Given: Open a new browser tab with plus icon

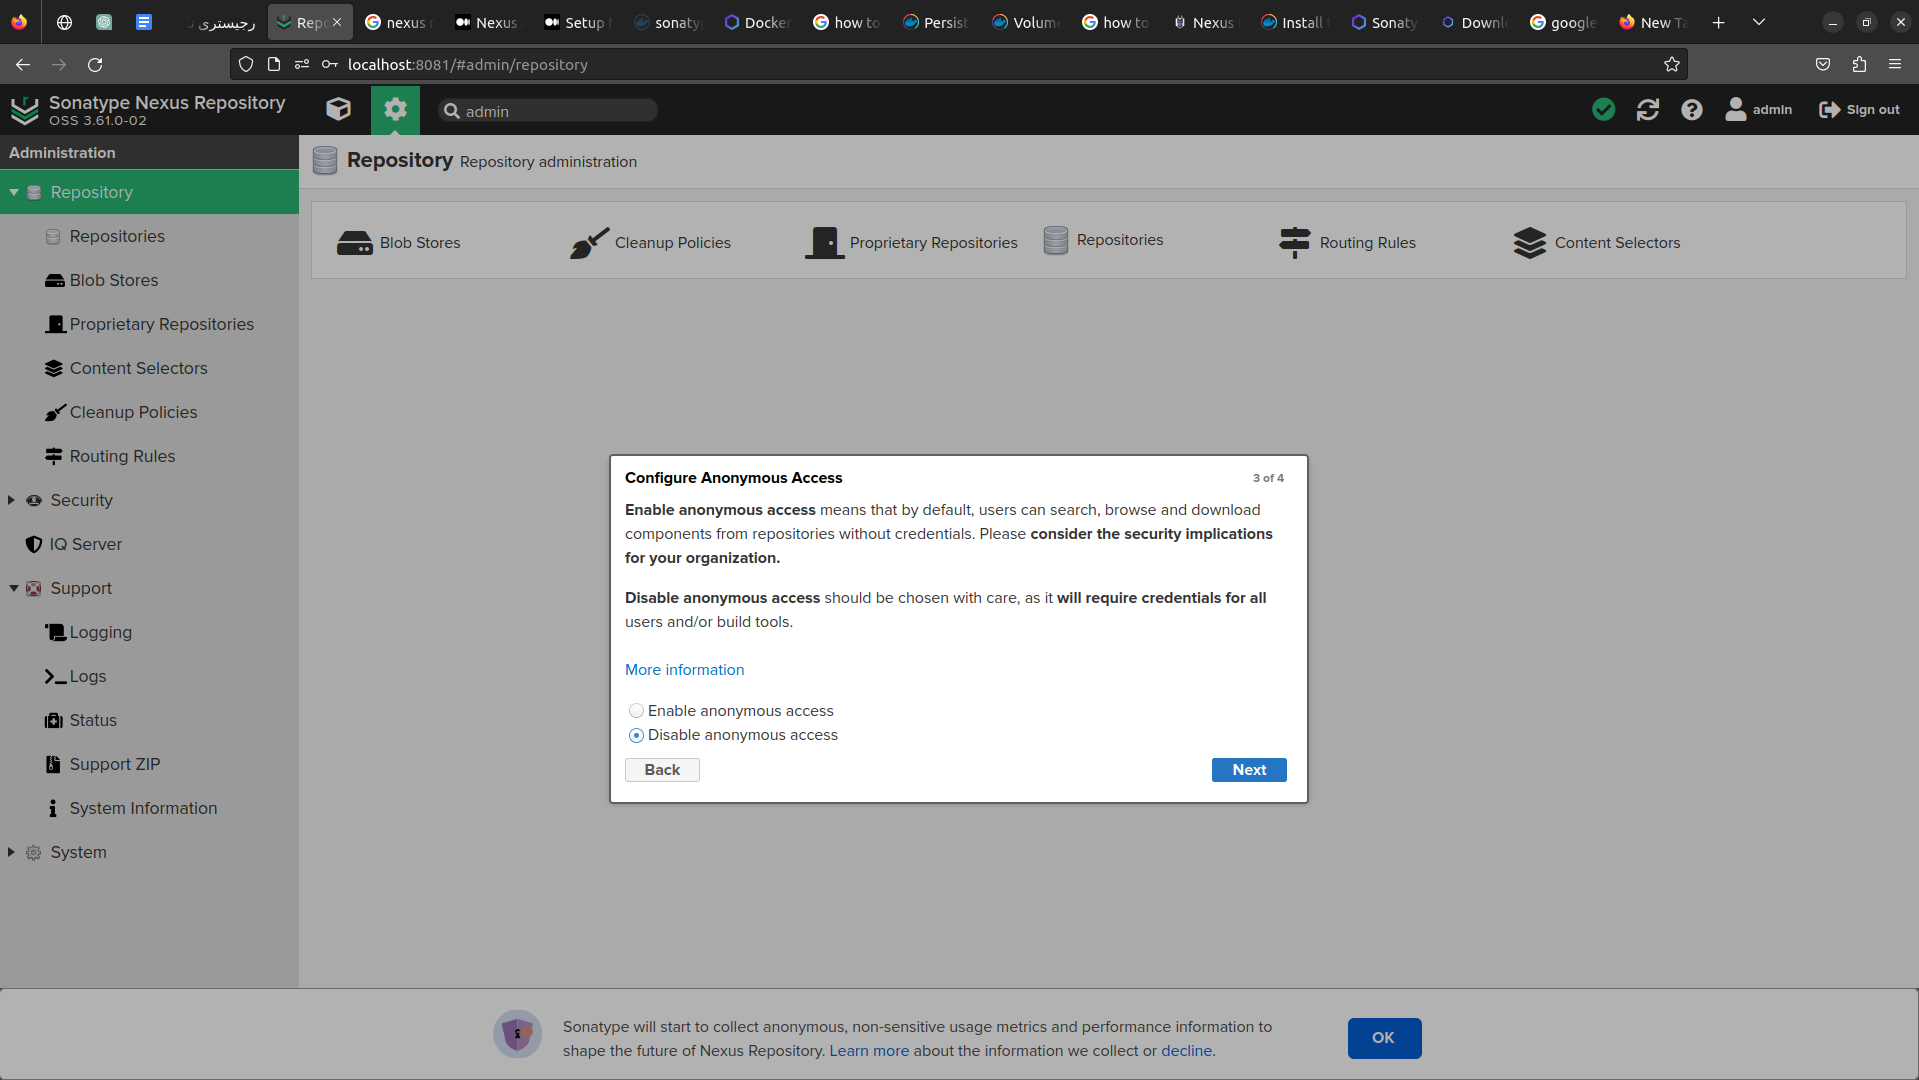Looking at the screenshot, I should 1719,22.
